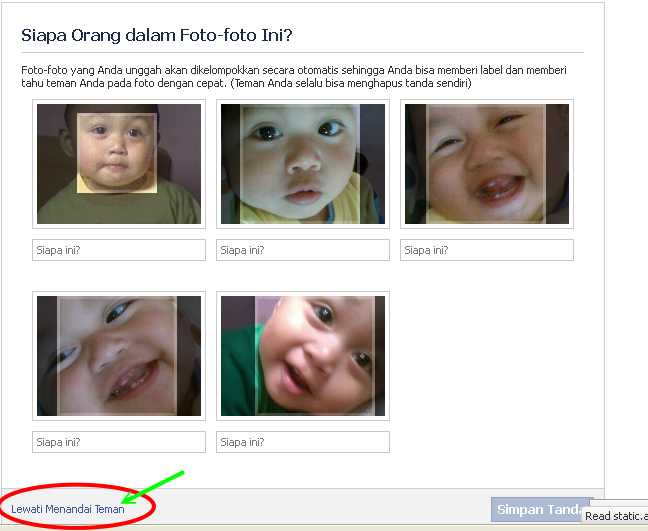This screenshot has height=531, width=648.
Task: Focus 'Siapa ini?' field under the wide-eyed baby
Action: (x=303, y=250)
